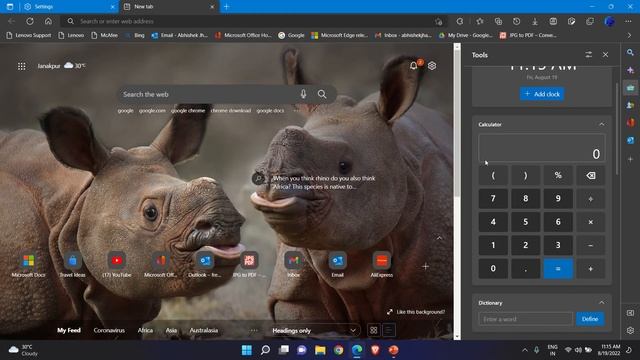
Task: Switch the feed to grid view layout
Action: click(373, 330)
